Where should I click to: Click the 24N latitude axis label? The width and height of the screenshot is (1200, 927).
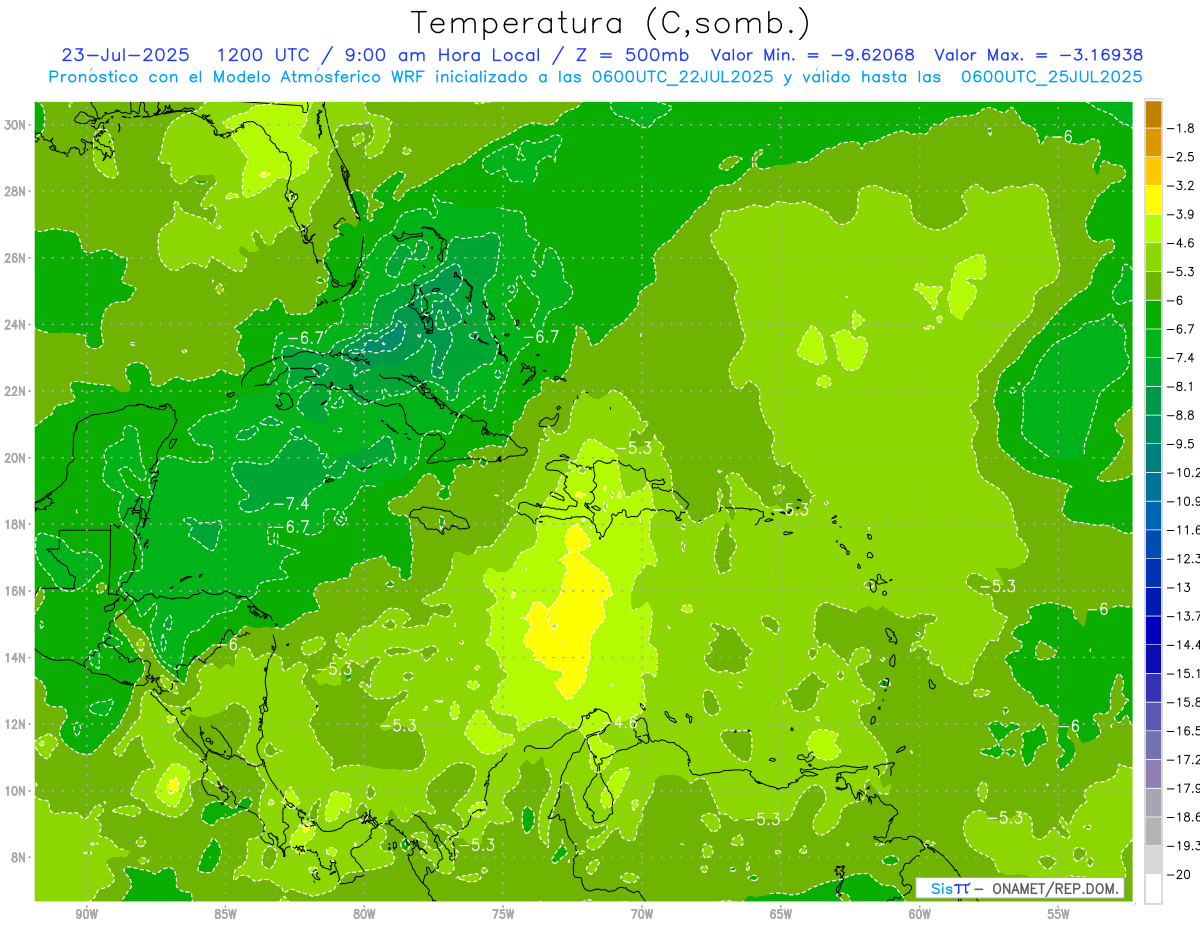16,325
